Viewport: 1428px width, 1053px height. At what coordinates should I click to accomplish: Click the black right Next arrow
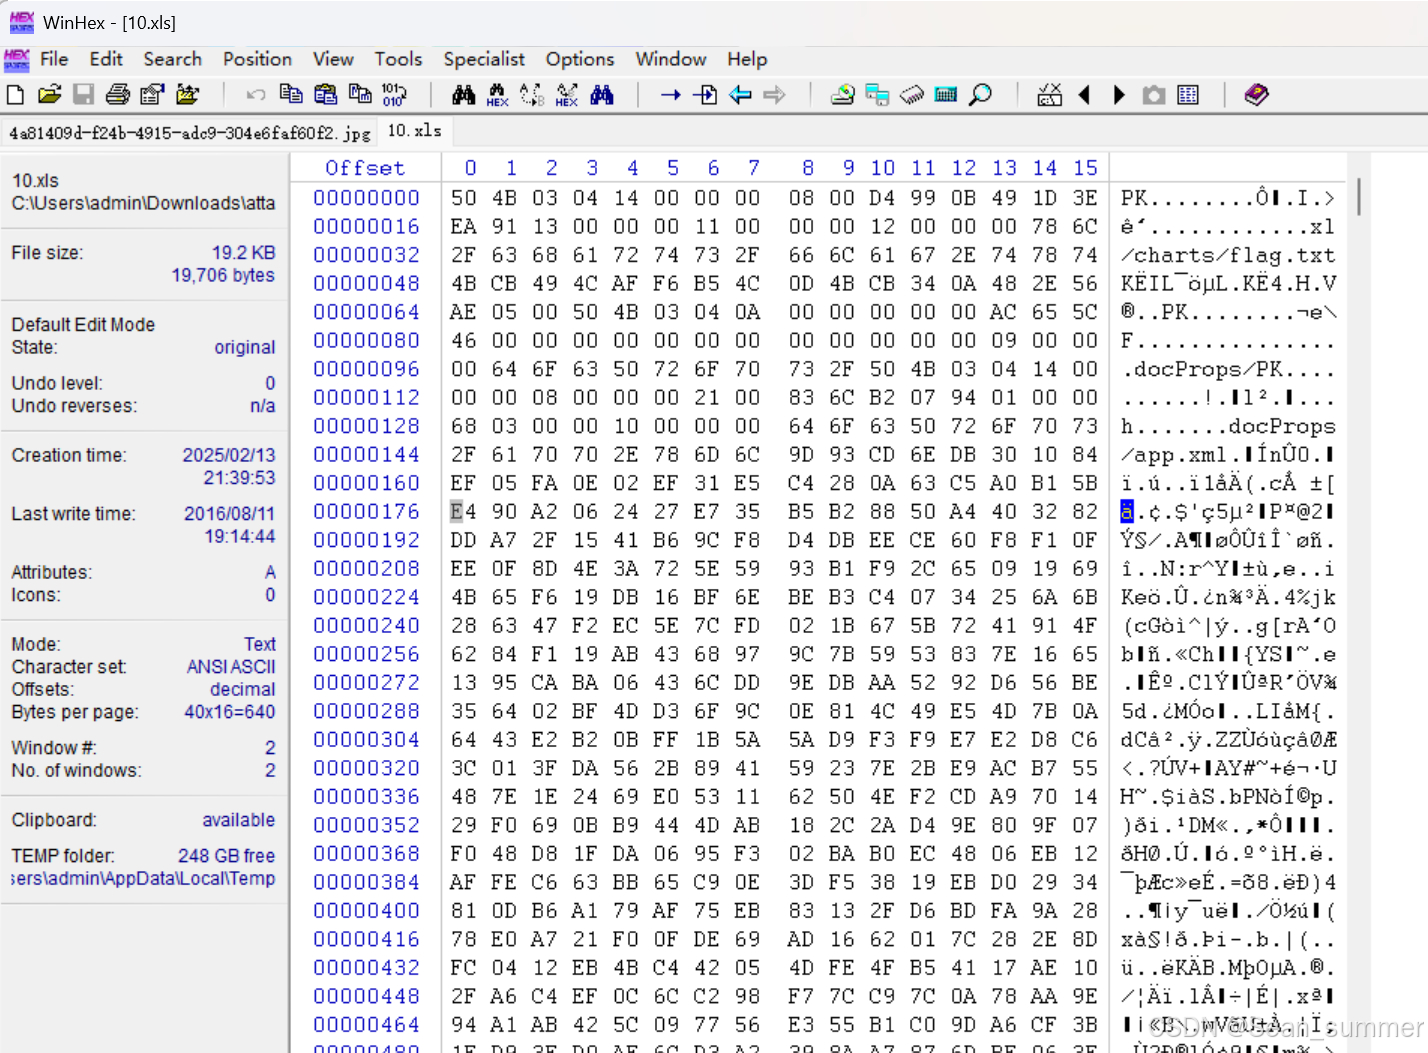1119,95
